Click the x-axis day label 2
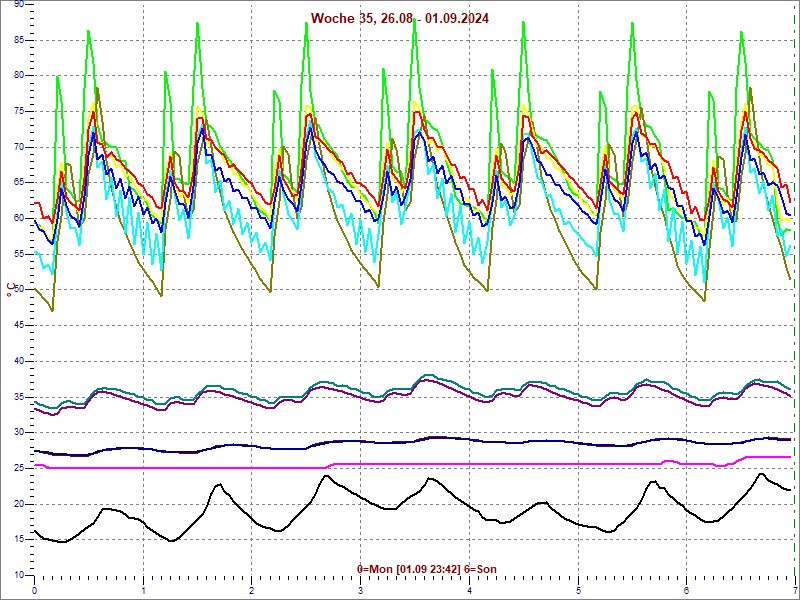This screenshot has width=800, height=600. (x=252, y=591)
